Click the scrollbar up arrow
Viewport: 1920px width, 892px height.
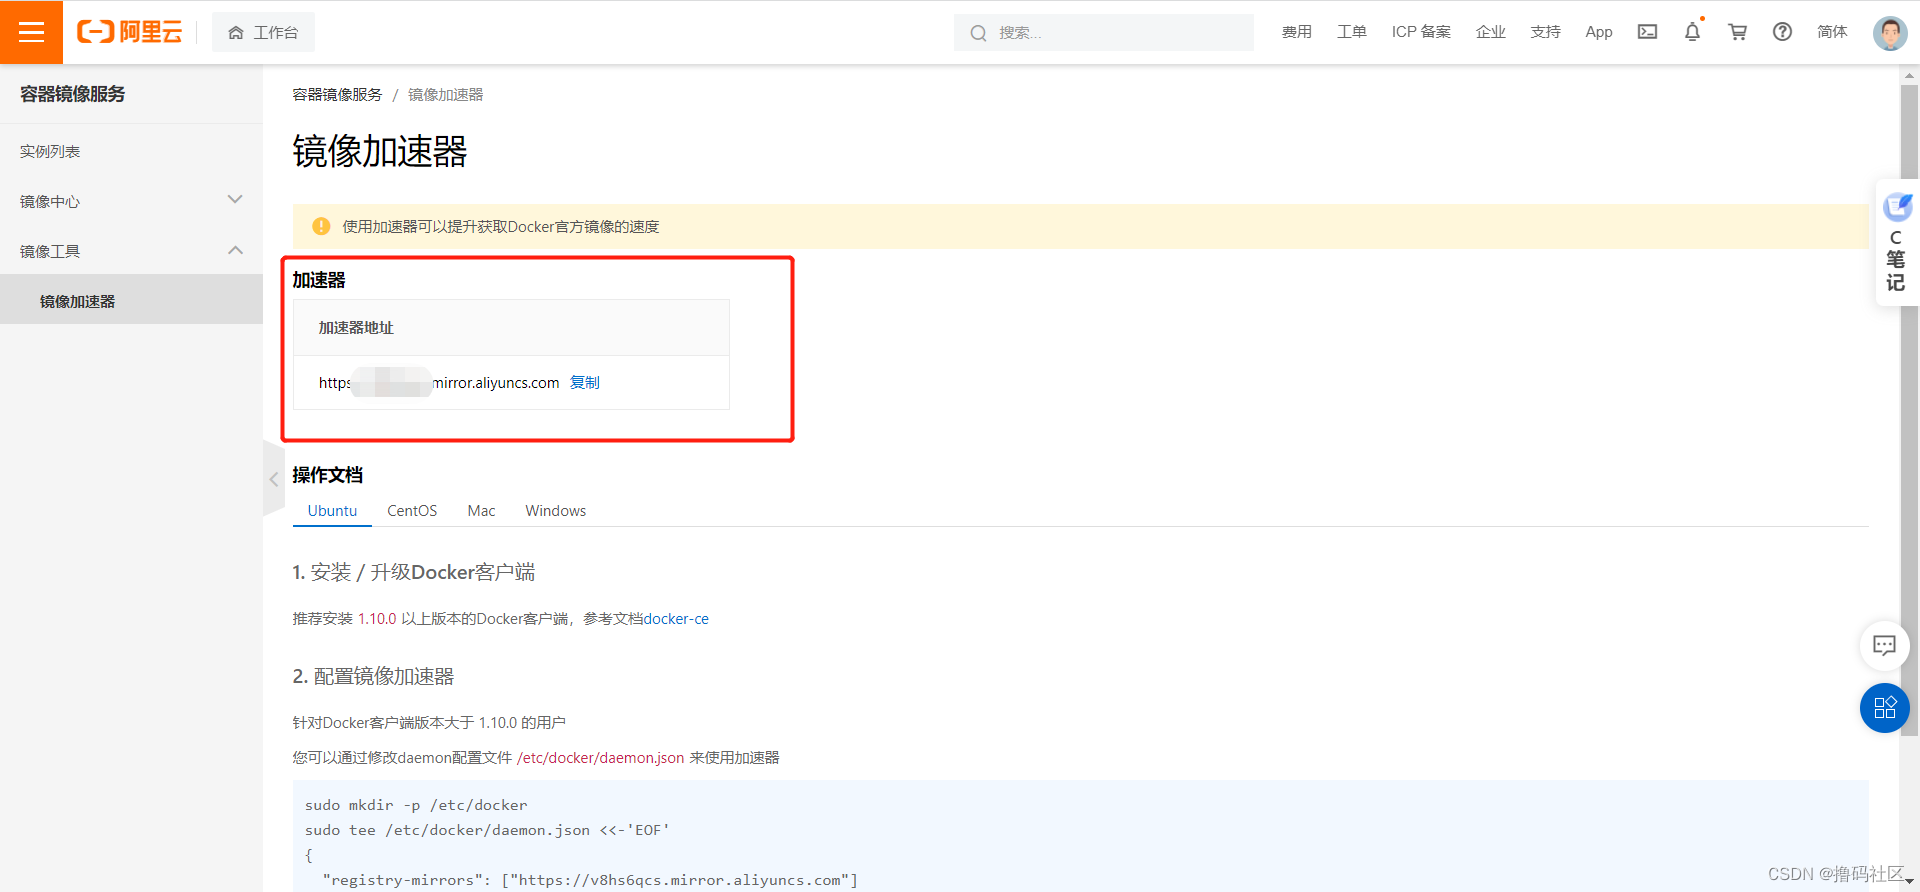tap(1910, 75)
